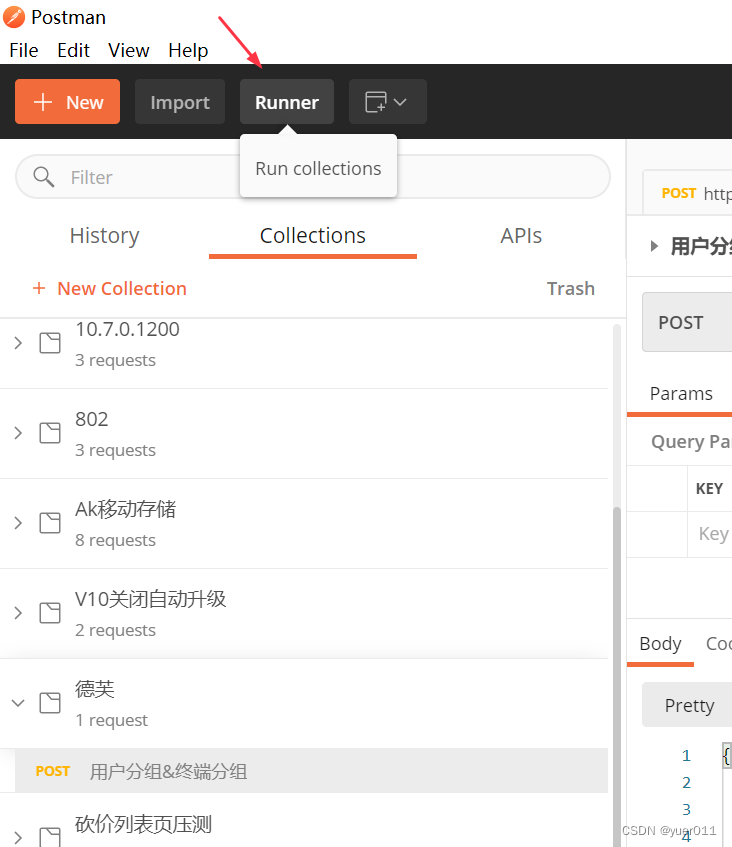Click line number 1 in response

point(686,755)
